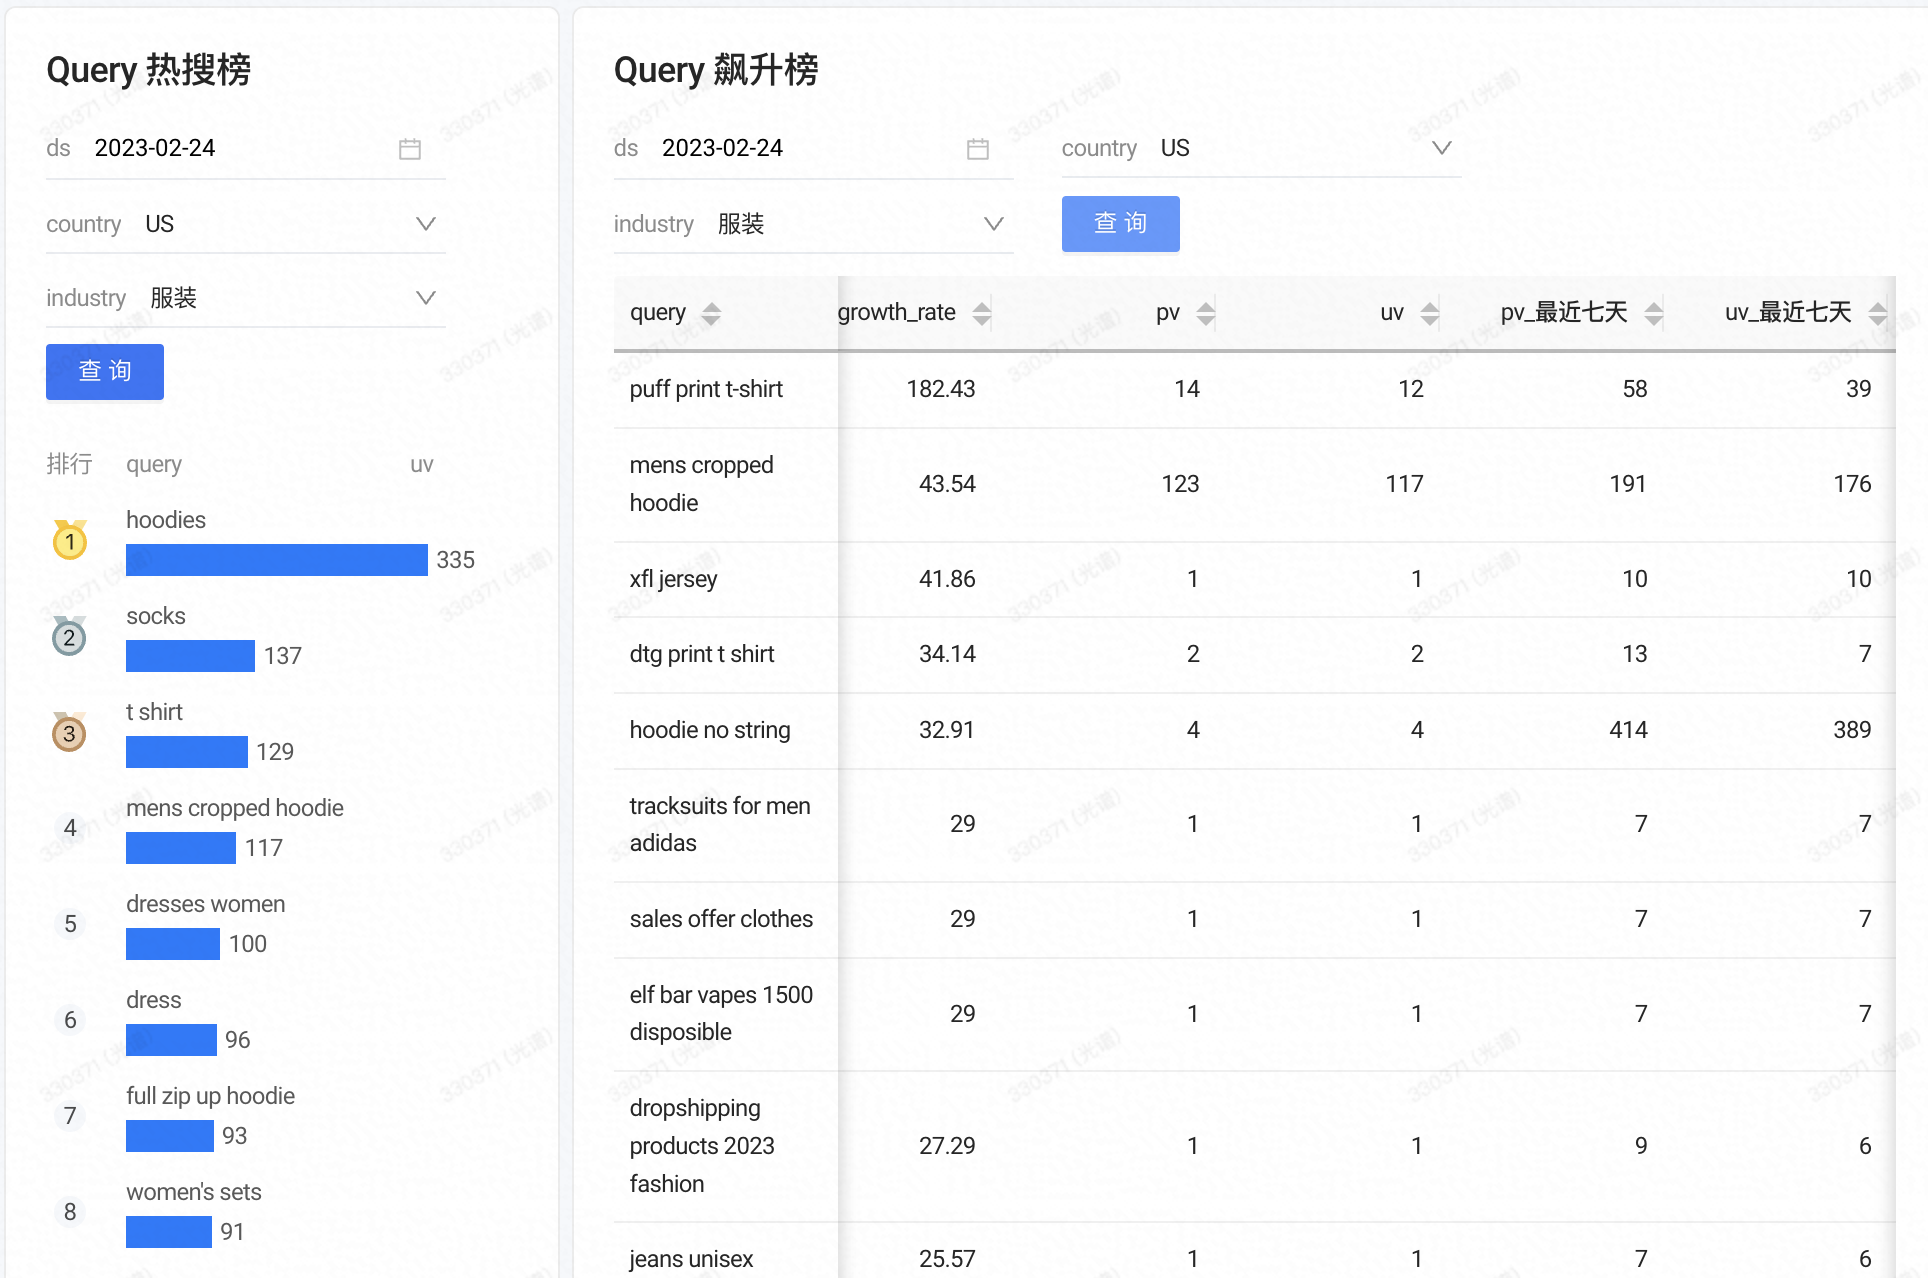Open calendar icon in 飙升榜 date field
This screenshot has height=1278, width=1928.
pos(978,149)
